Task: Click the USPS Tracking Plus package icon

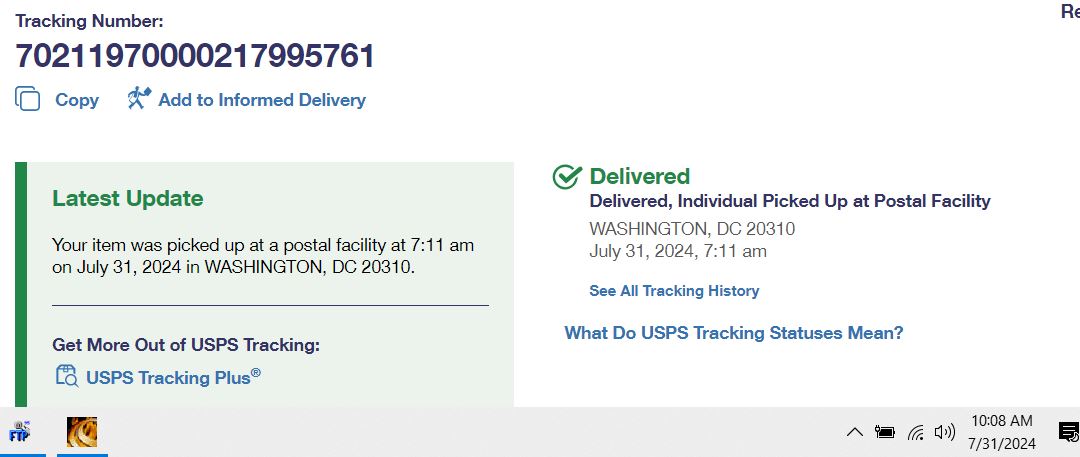Action: (x=67, y=376)
